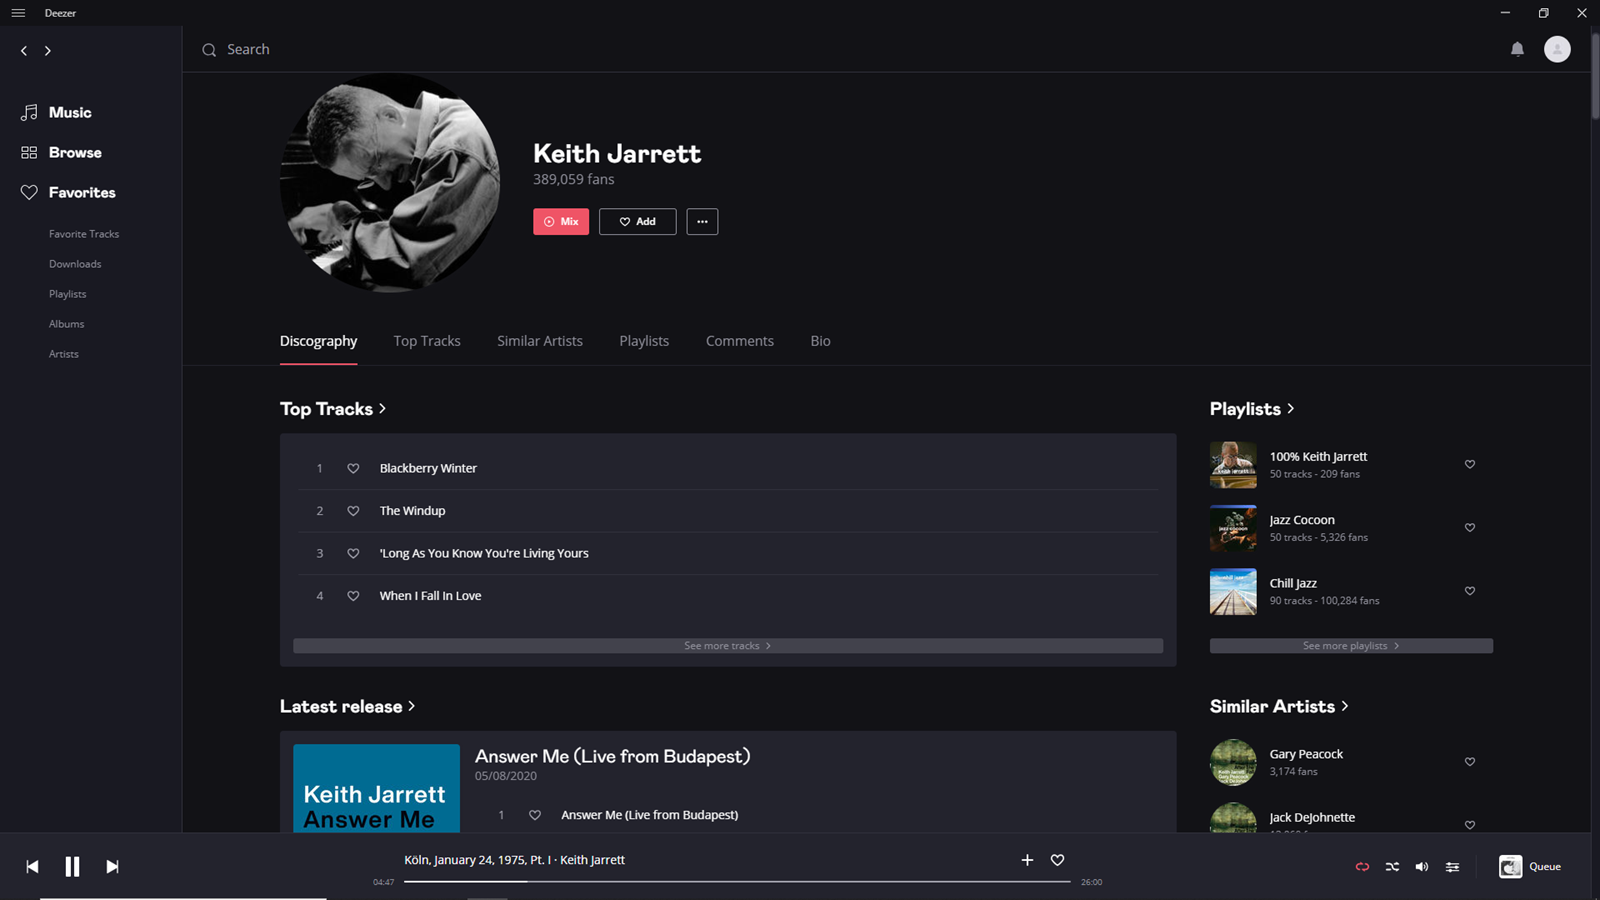Open the 100% Keith Jarrett playlist cover

[1233, 465]
